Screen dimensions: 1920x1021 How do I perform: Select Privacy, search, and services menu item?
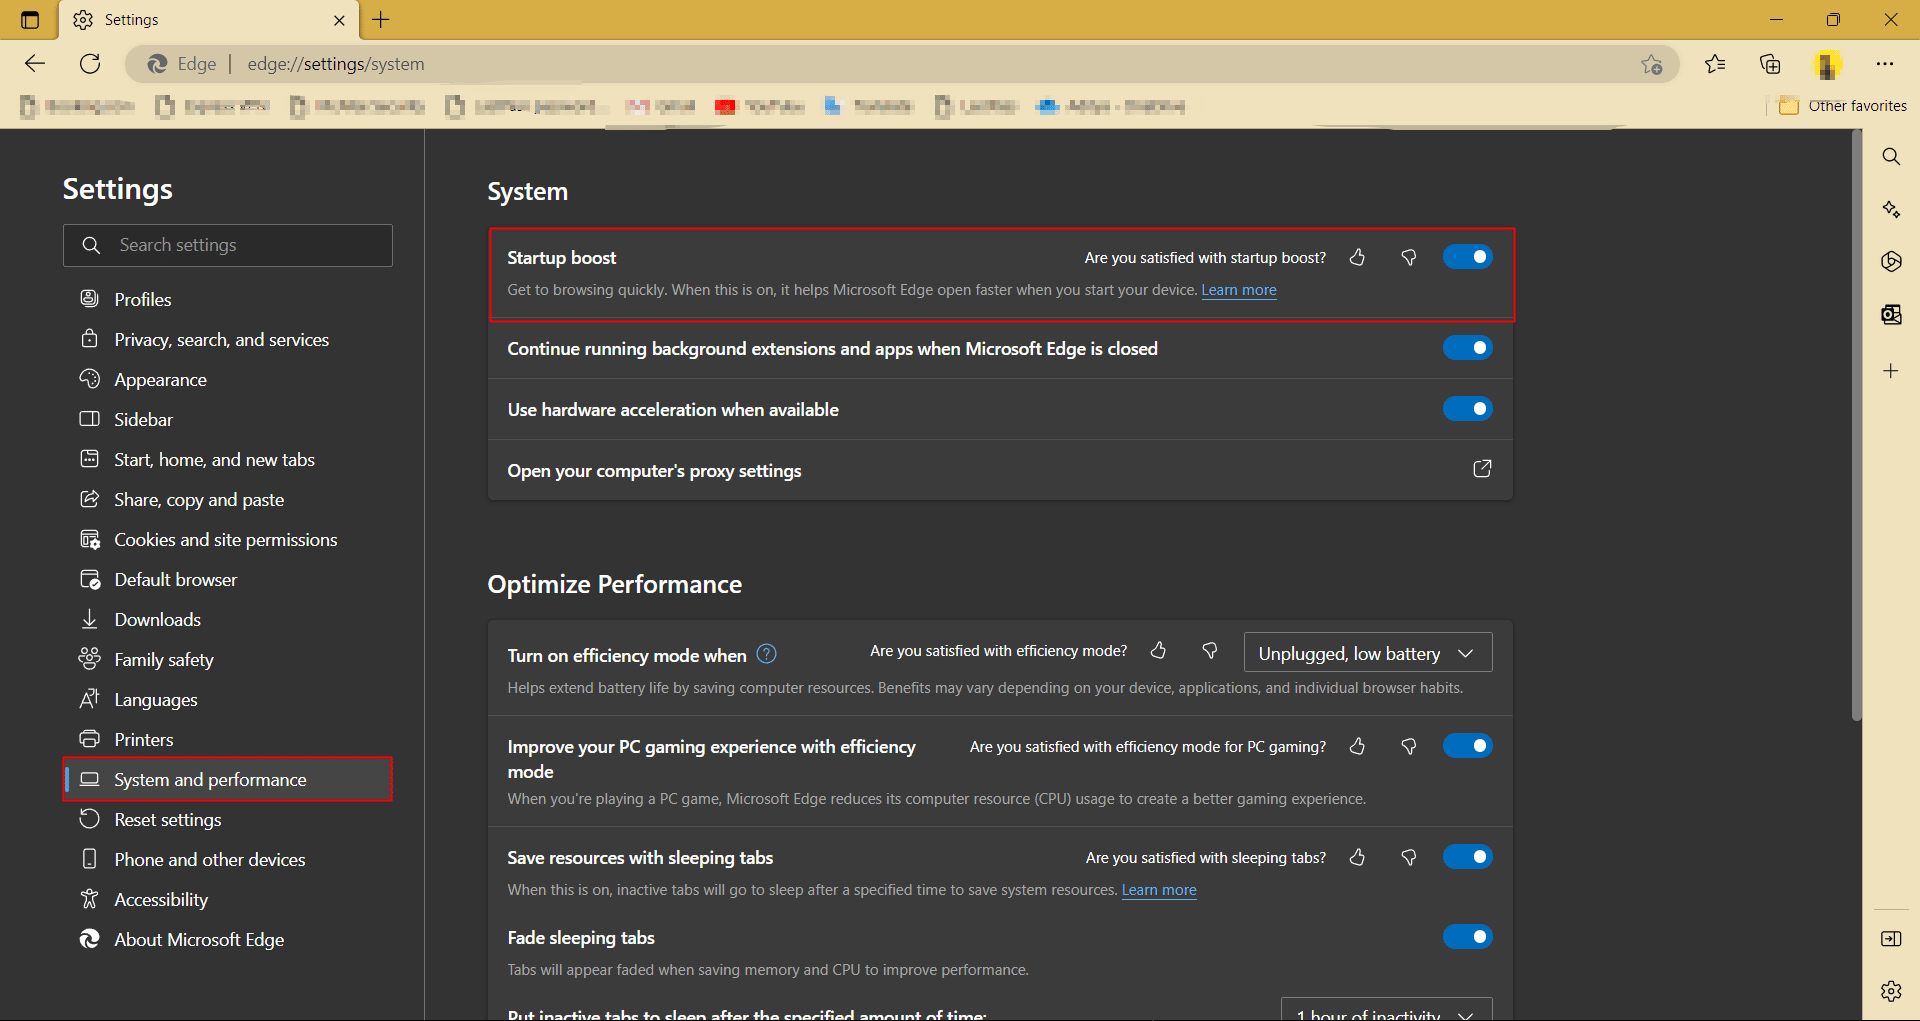click(221, 340)
